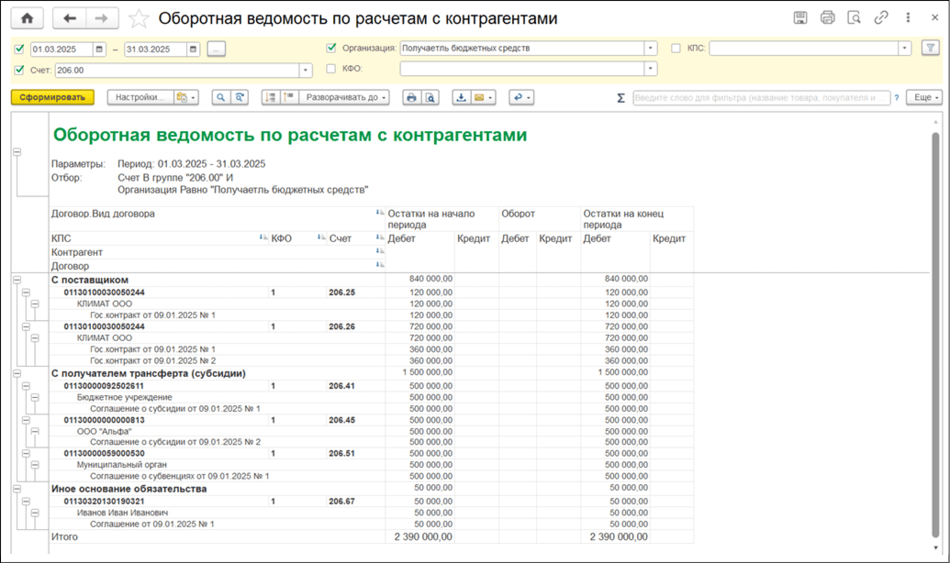Click the filter funnel icon beside КПС
The image size is (950, 563).
click(930, 48)
